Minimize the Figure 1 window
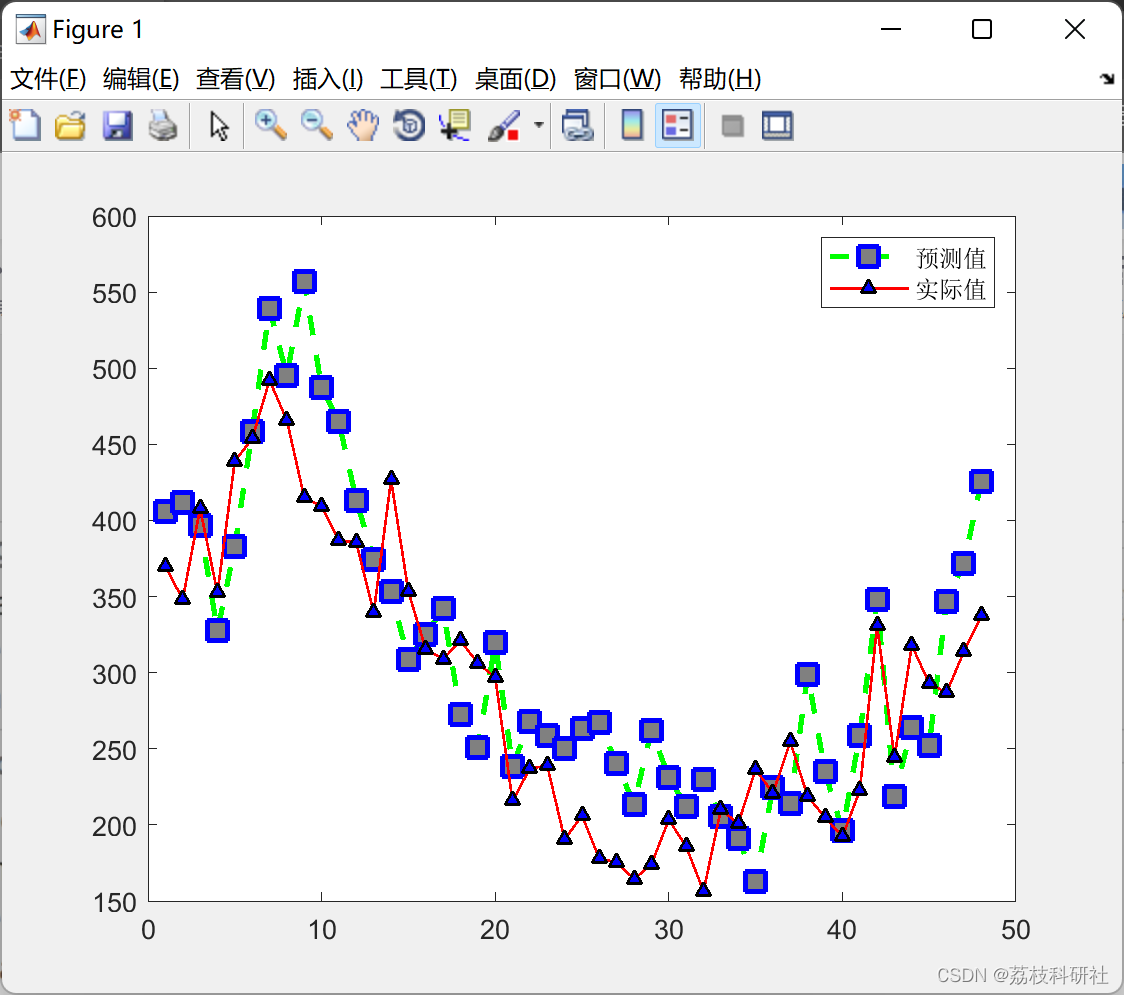The height and width of the screenshot is (995, 1124). click(891, 29)
